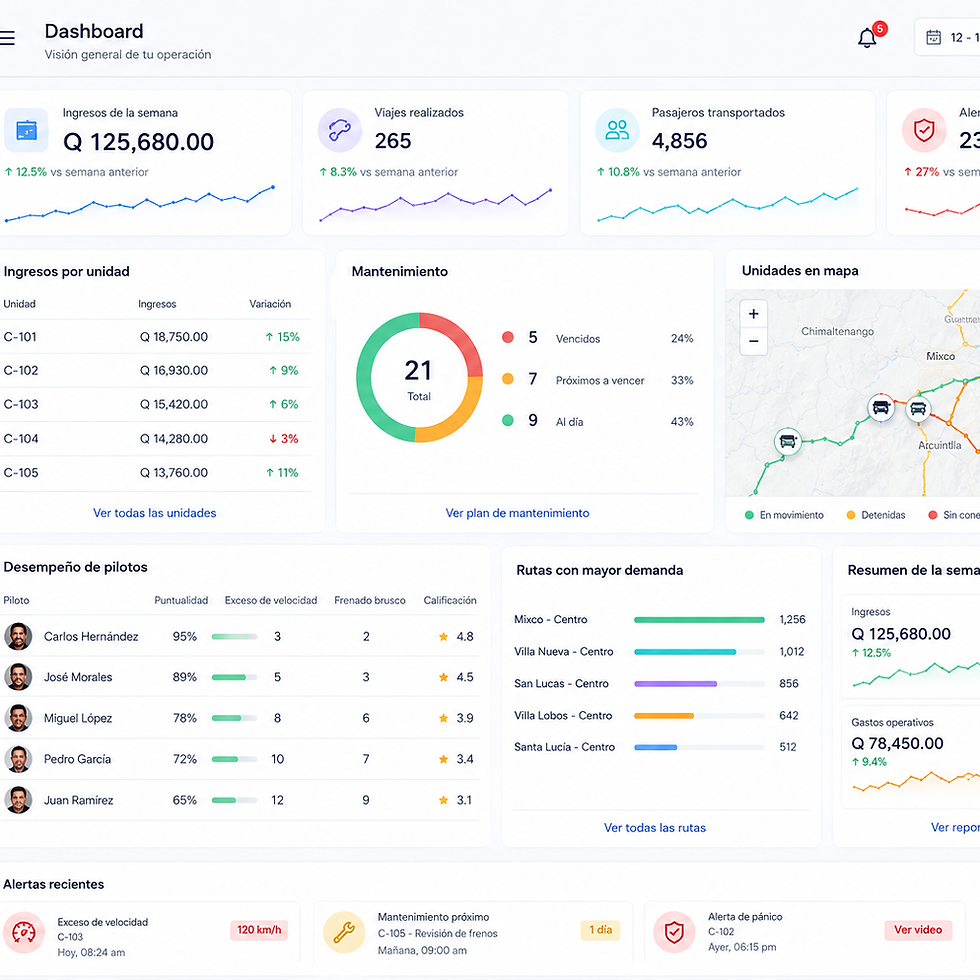Click the Frenado brusco column header
Screen dimensions: 980x980
click(369, 600)
